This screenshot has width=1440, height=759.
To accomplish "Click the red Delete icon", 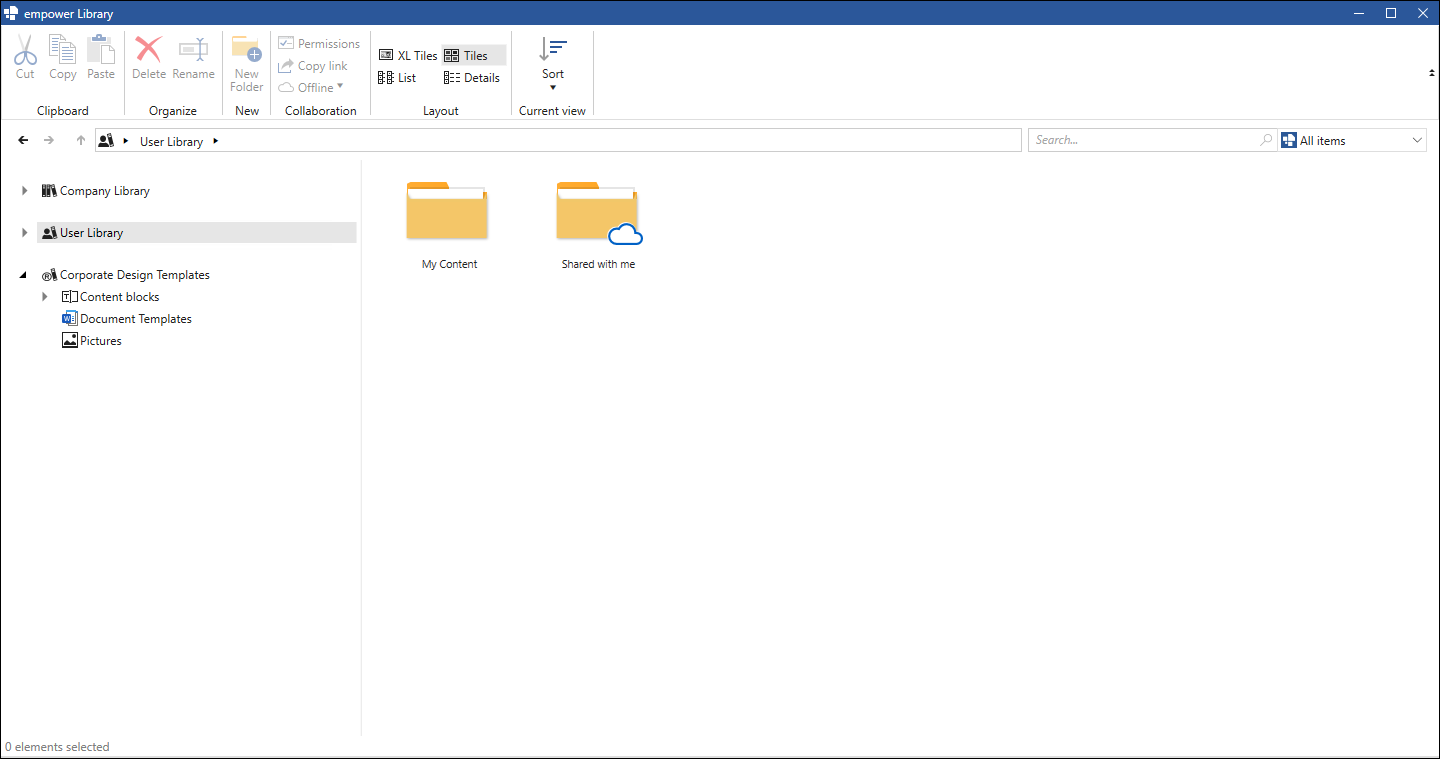I will (149, 49).
